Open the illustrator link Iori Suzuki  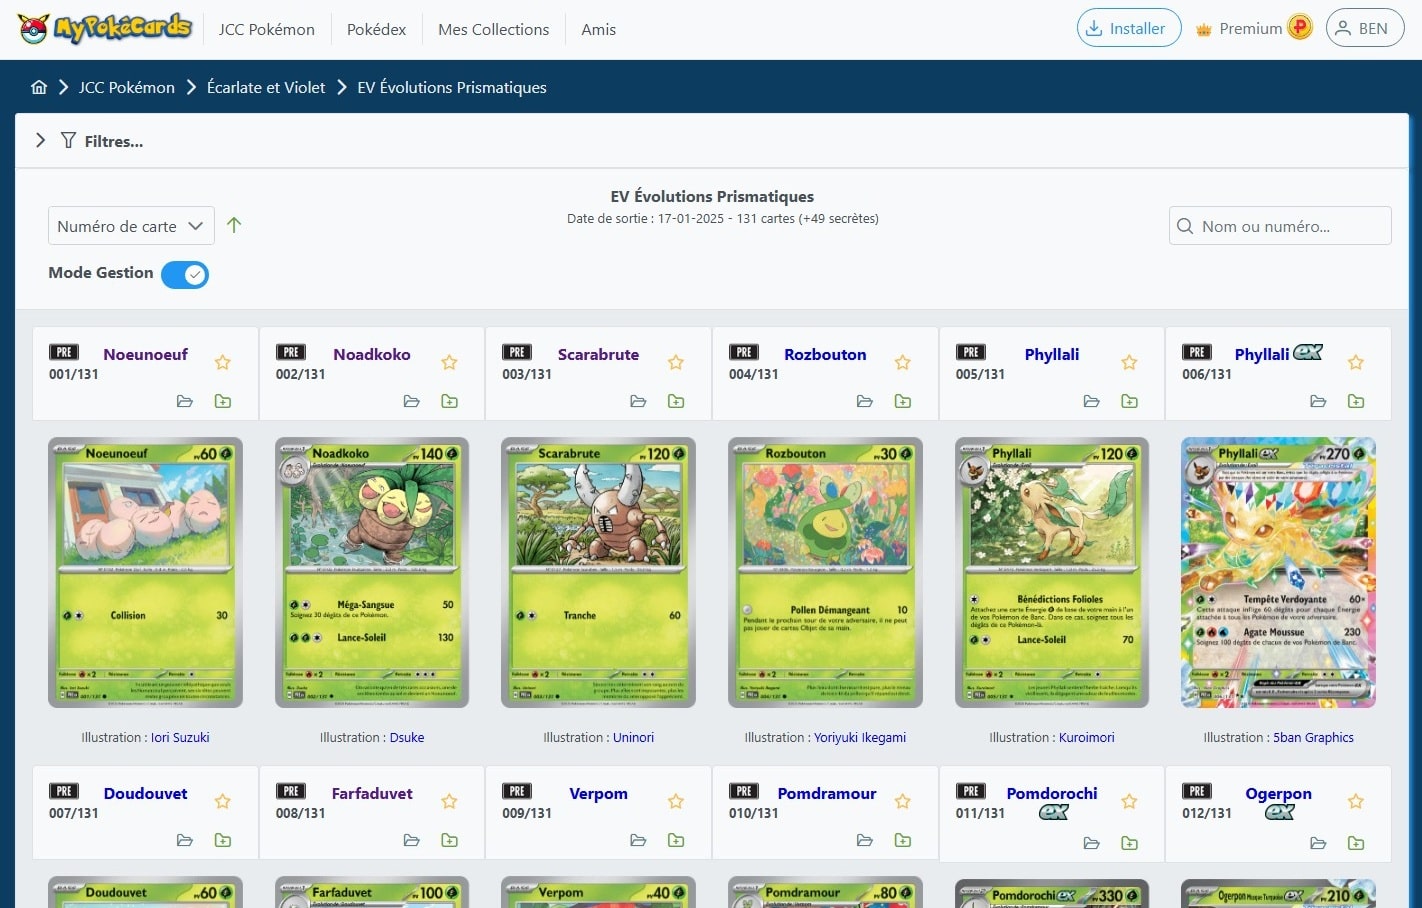click(x=180, y=737)
